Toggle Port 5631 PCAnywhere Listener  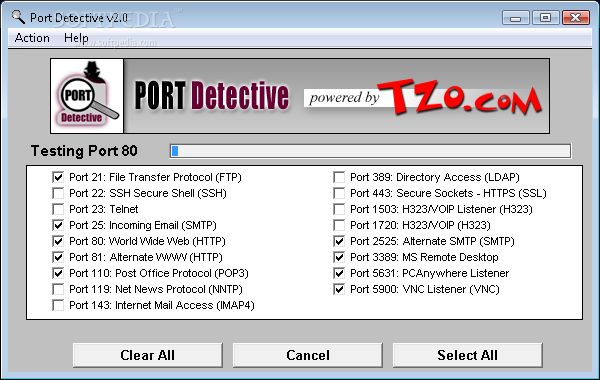[x=339, y=273]
